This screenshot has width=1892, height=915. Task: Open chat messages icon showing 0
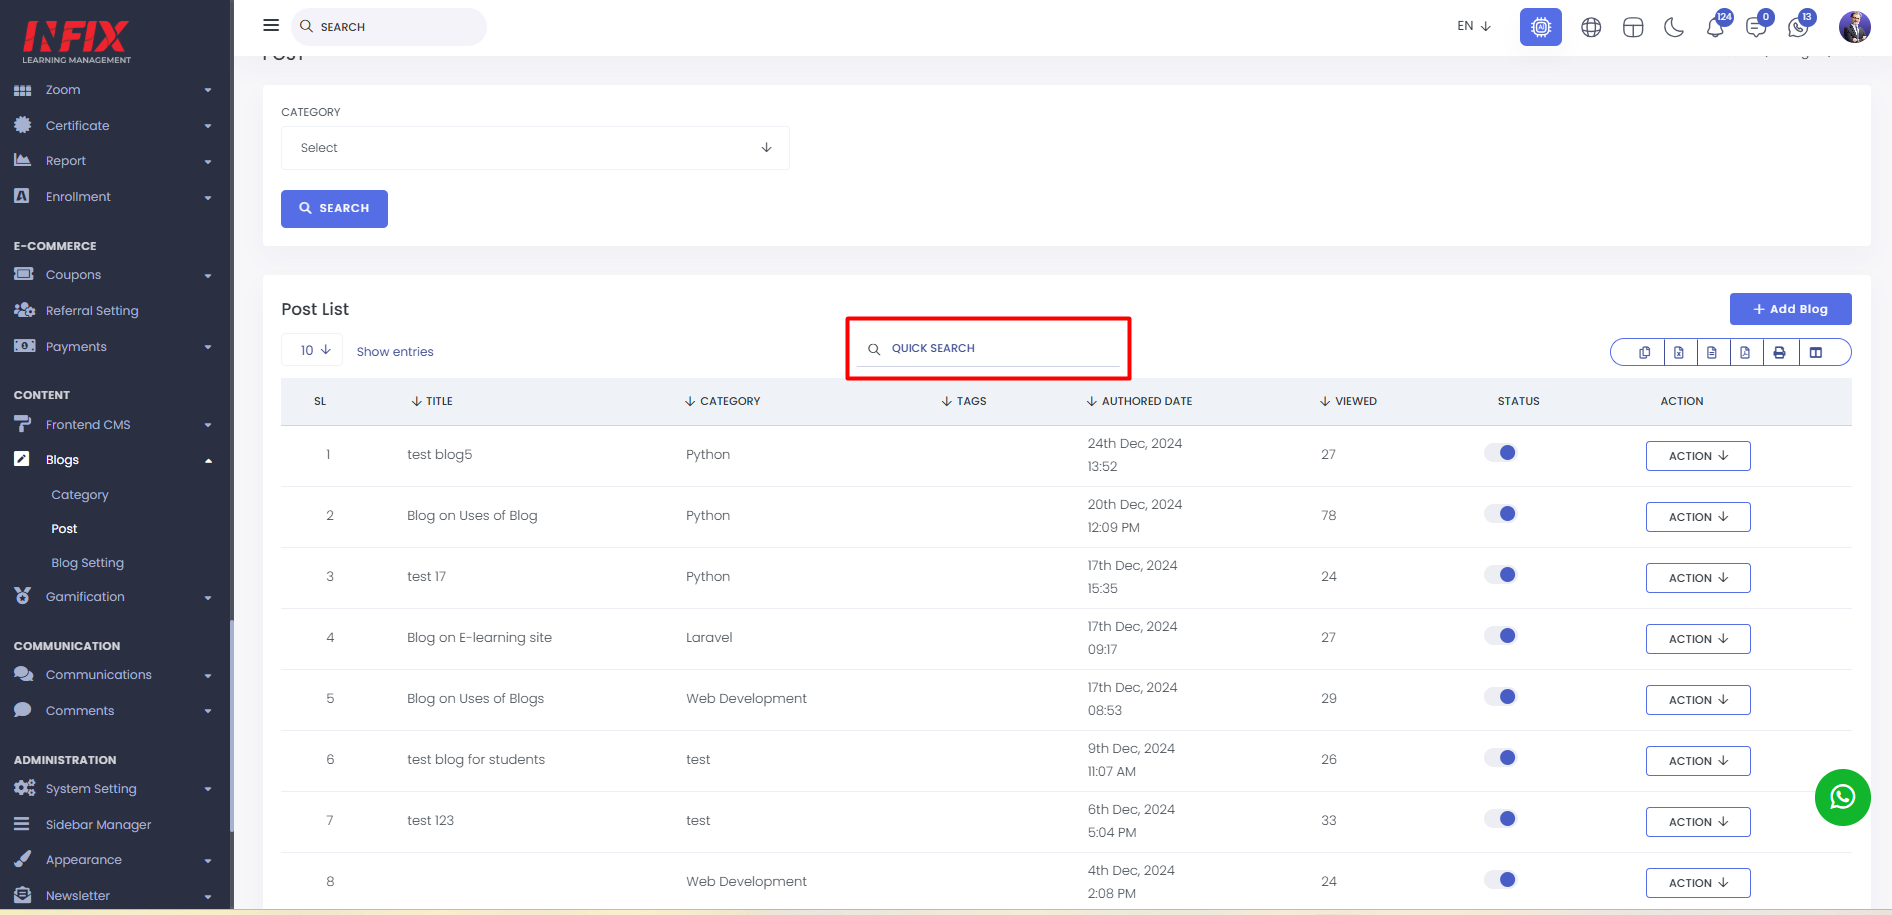point(1757,26)
